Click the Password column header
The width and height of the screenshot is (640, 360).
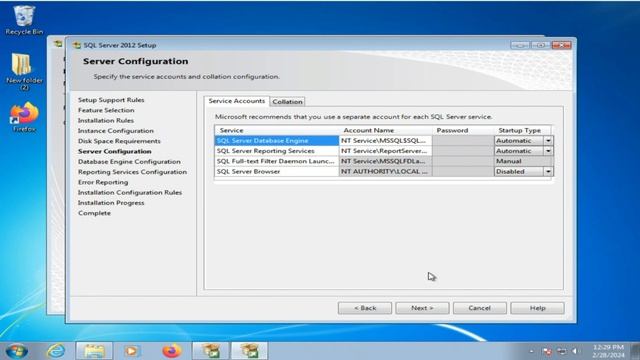coord(463,130)
